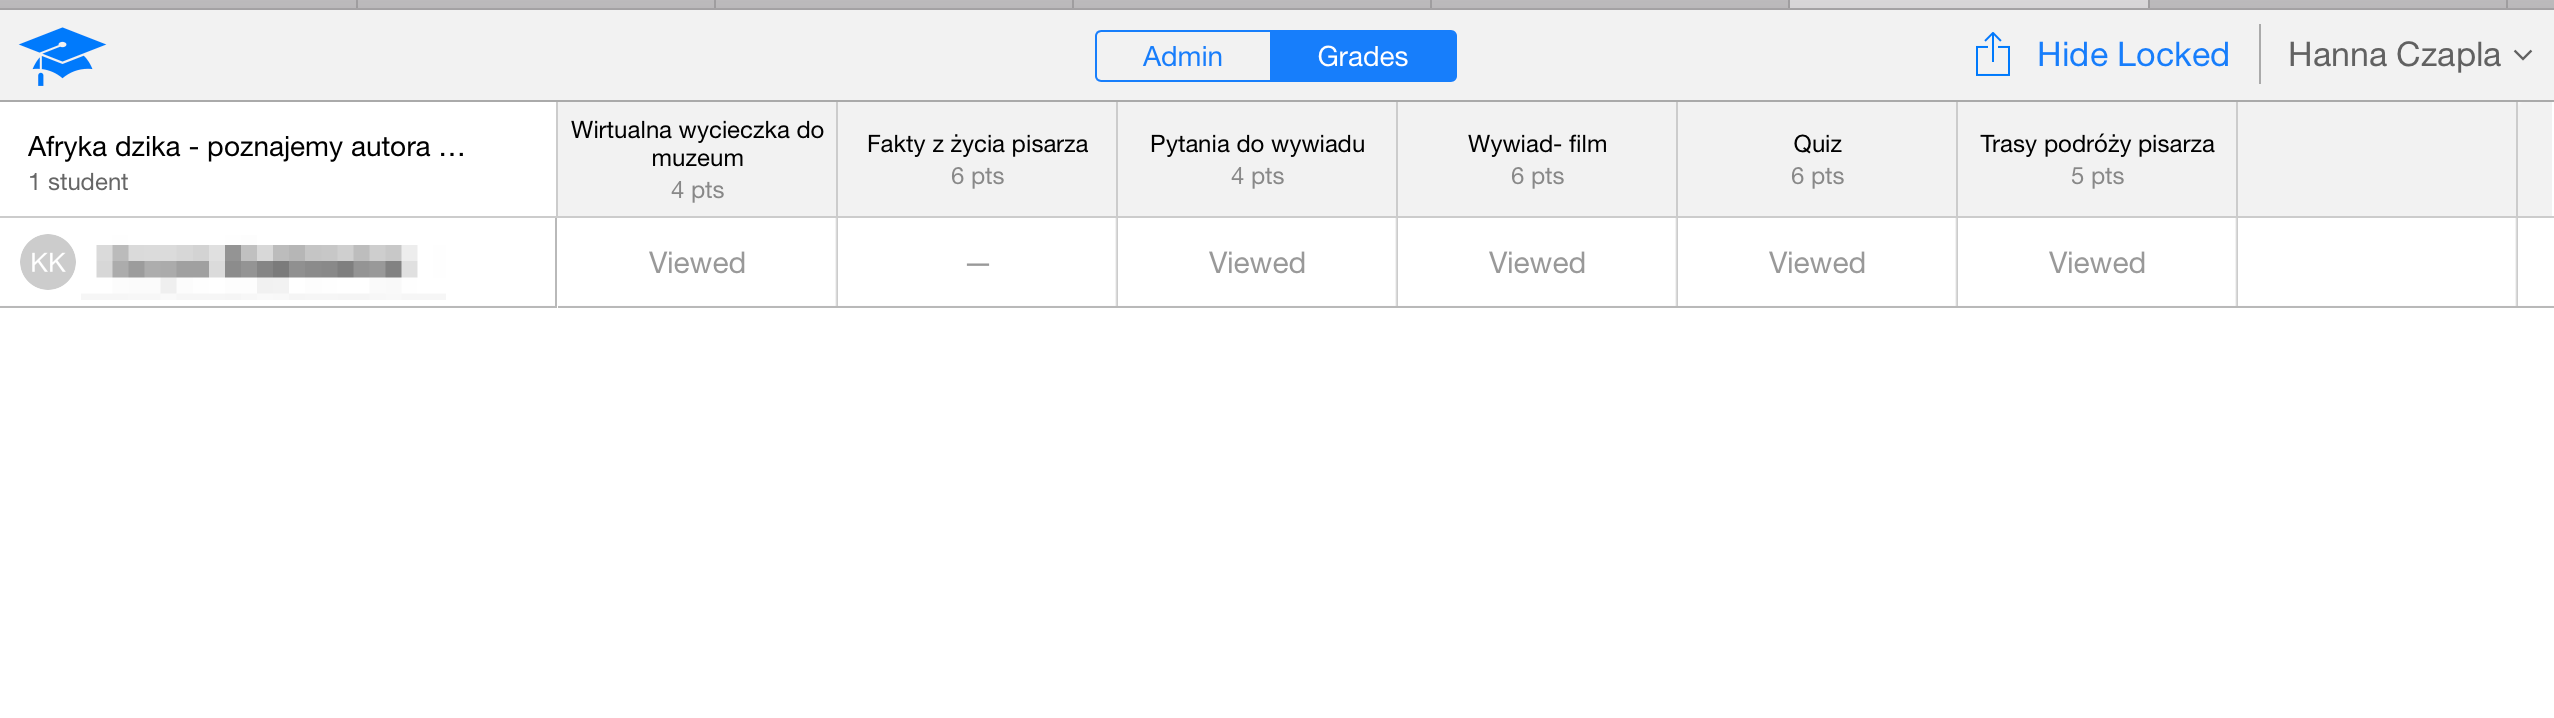Click the dash cell under Fakty z życia pisarza
This screenshot has height=718, width=2554.
coord(977,263)
